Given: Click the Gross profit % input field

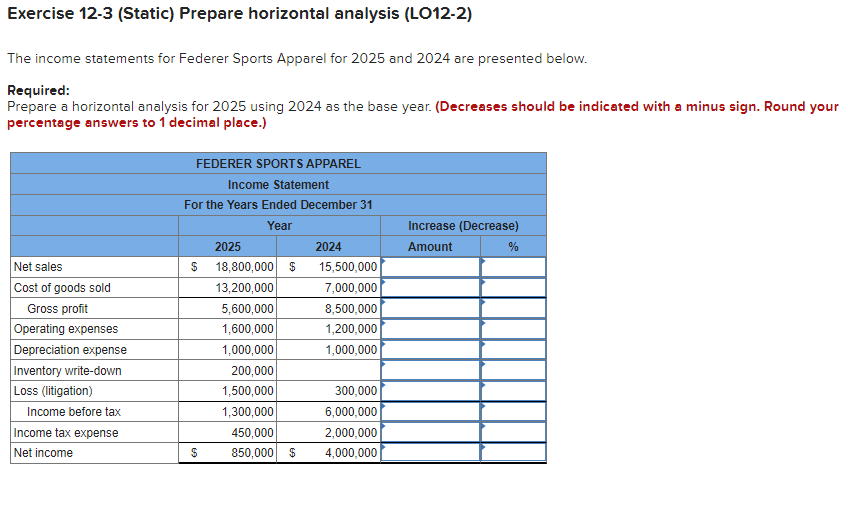Looking at the screenshot, I should click(x=513, y=308).
